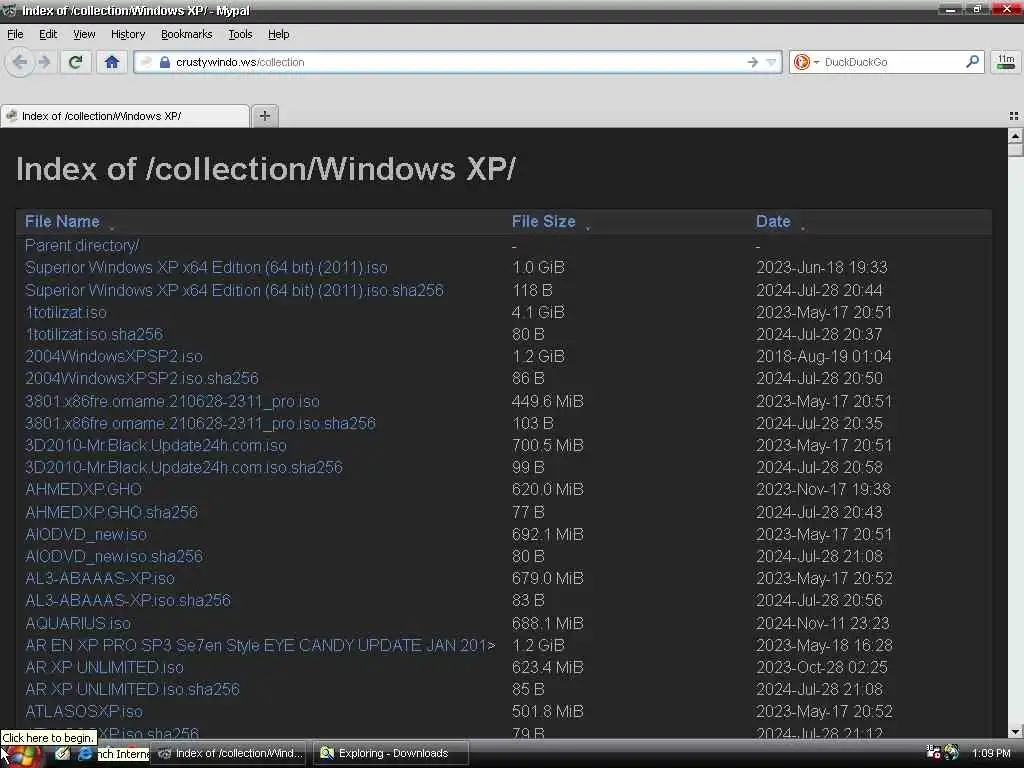Click the Go arrow in the address bar
The width and height of the screenshot is (1024, 768).
(x=752, y=62)
